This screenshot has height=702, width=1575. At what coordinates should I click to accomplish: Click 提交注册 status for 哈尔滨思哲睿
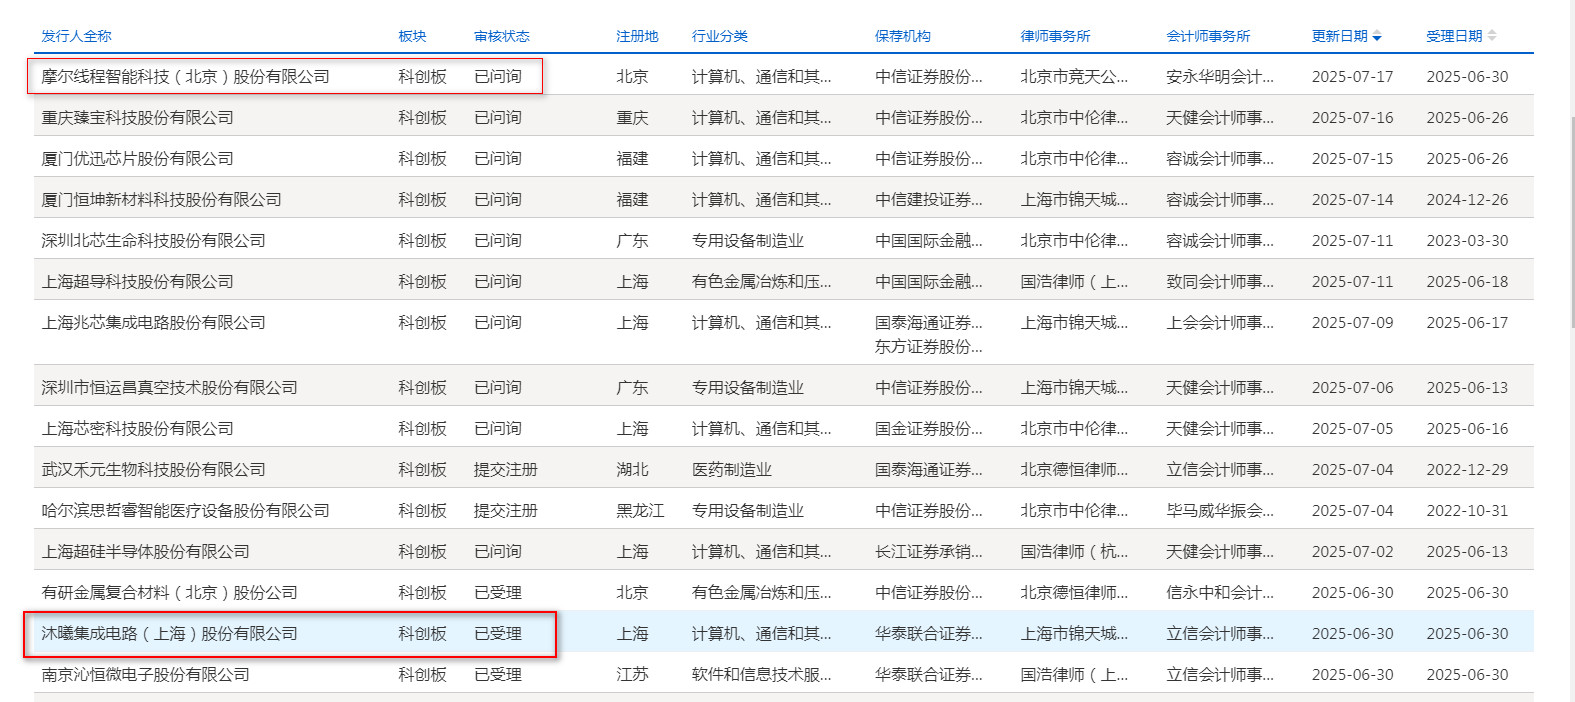[506, 511]
